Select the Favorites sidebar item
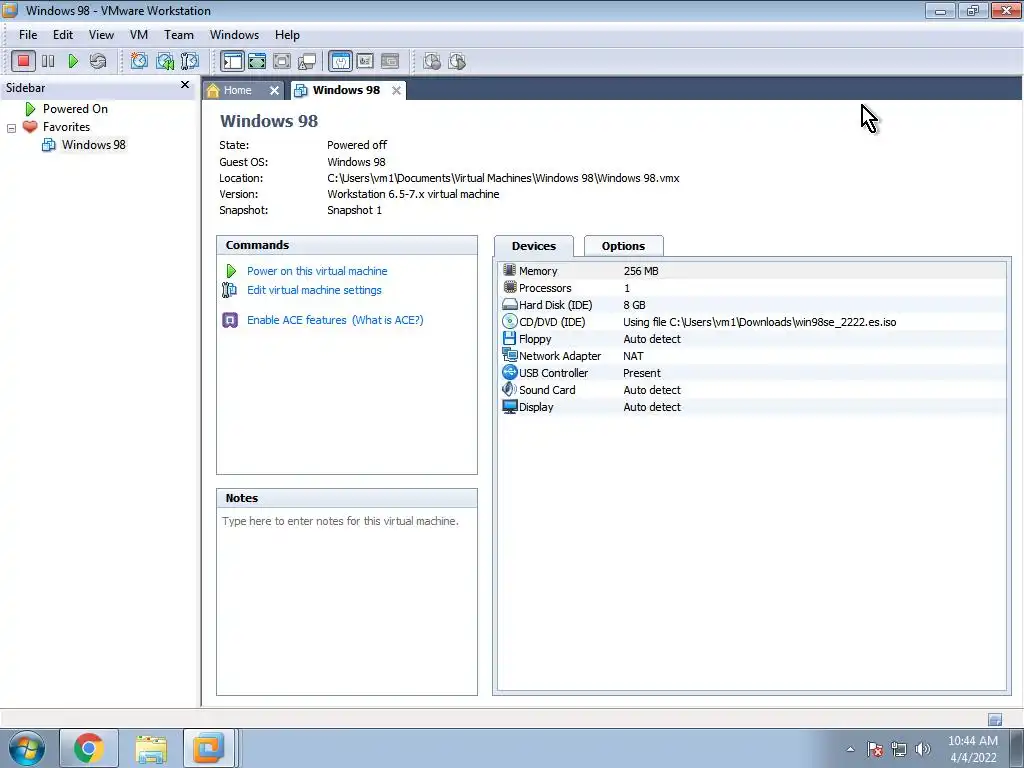 [66, 127]
